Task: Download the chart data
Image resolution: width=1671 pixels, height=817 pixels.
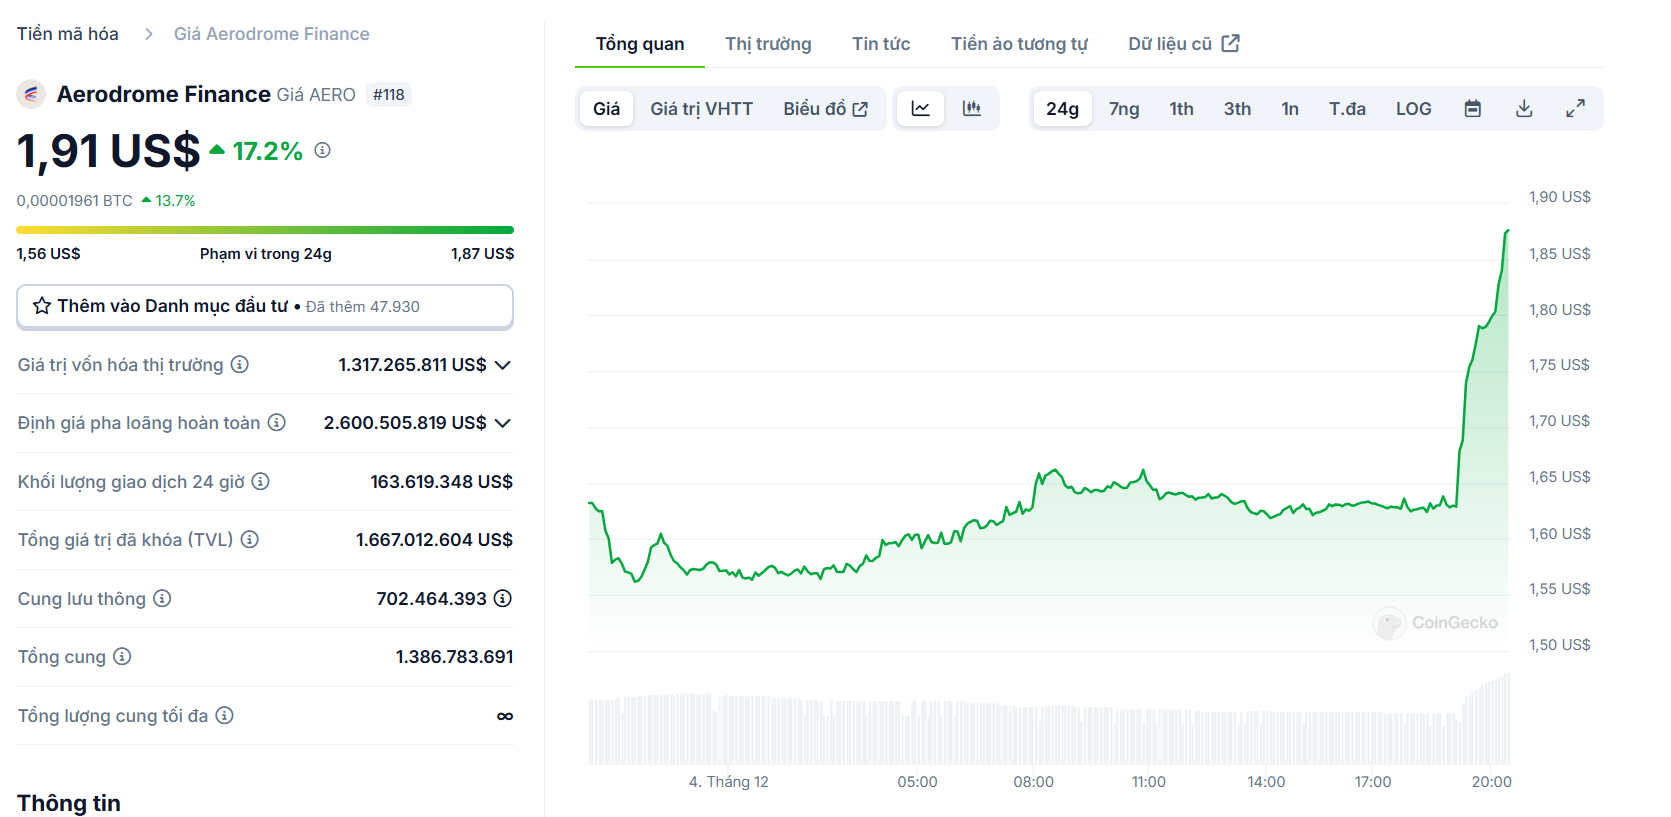Action: pos(1524,108)
